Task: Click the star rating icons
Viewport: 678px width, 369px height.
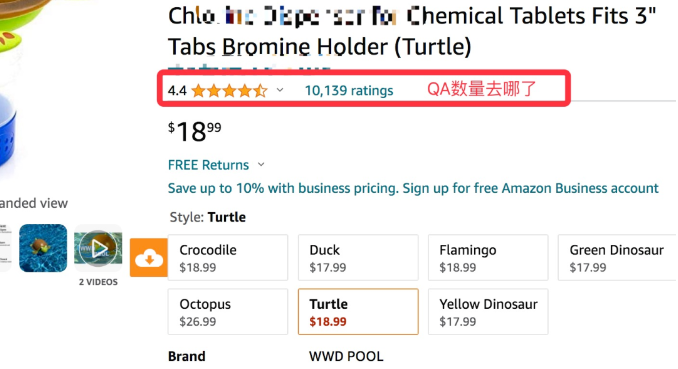Action: pyautogui.click(x=229, y=91)
